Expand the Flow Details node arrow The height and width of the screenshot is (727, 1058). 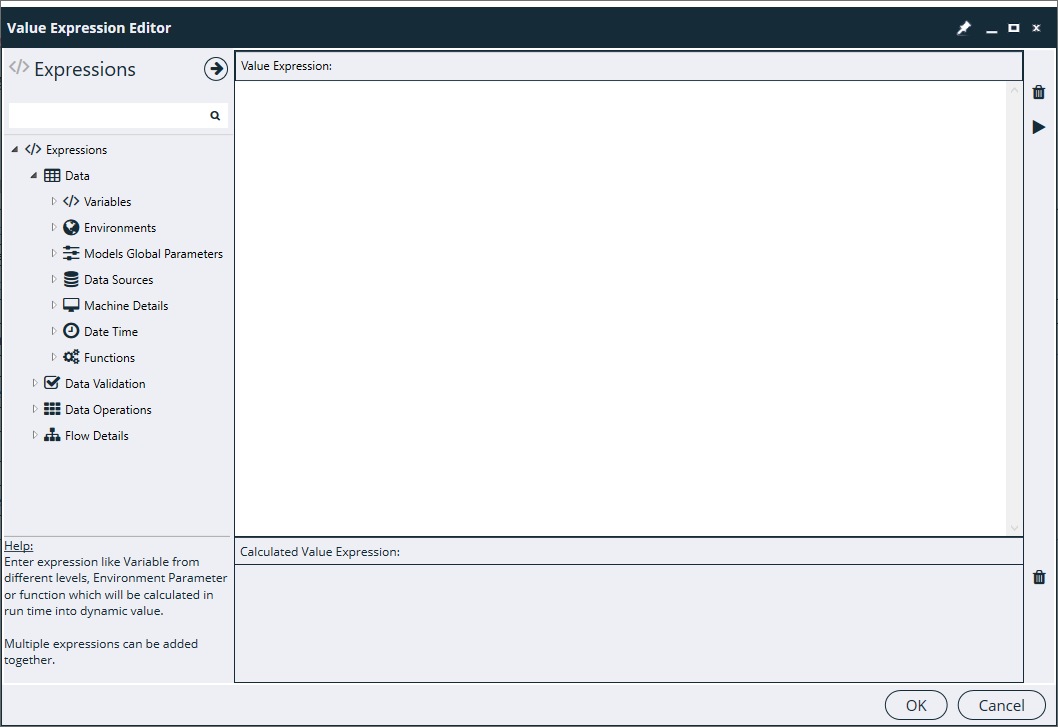click(35, 436)
